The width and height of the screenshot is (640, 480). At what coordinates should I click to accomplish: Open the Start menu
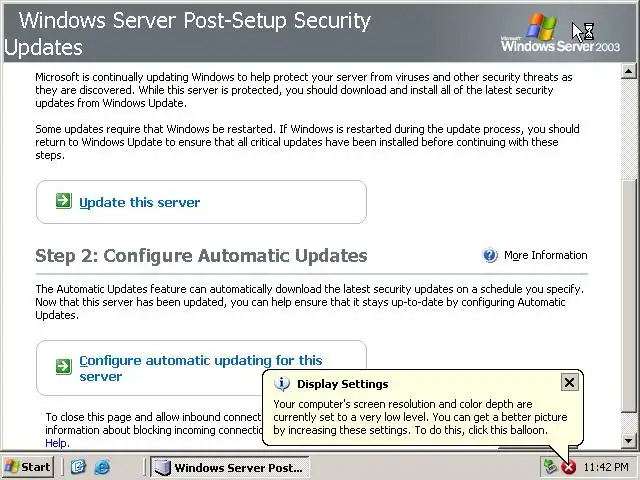[x=28, y=467]
